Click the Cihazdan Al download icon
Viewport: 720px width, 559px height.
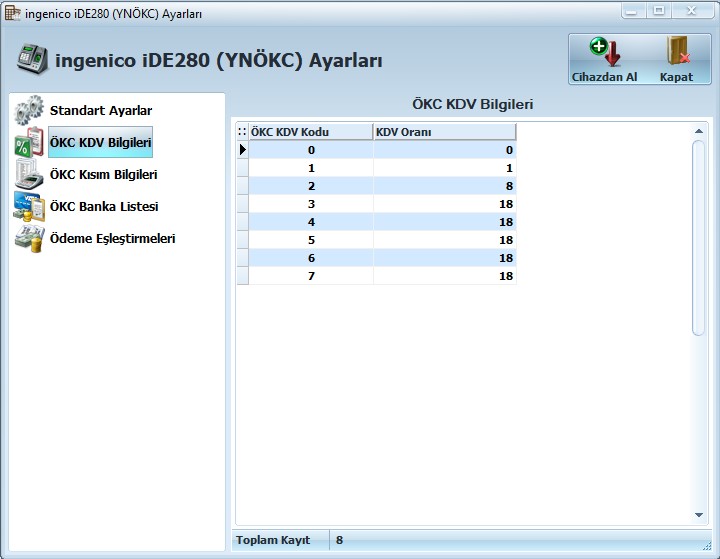[x=605, y=51]
